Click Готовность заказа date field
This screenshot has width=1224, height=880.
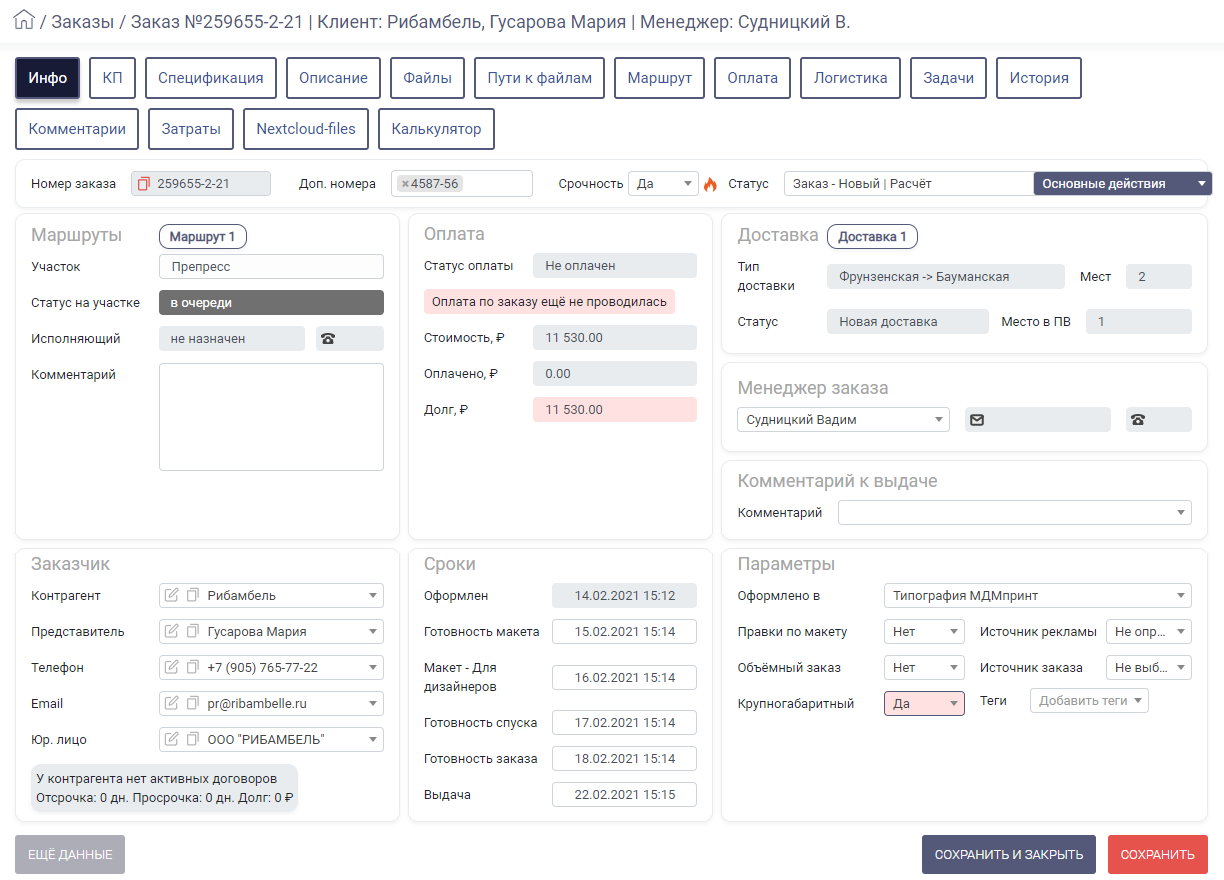tap(624, 759)
